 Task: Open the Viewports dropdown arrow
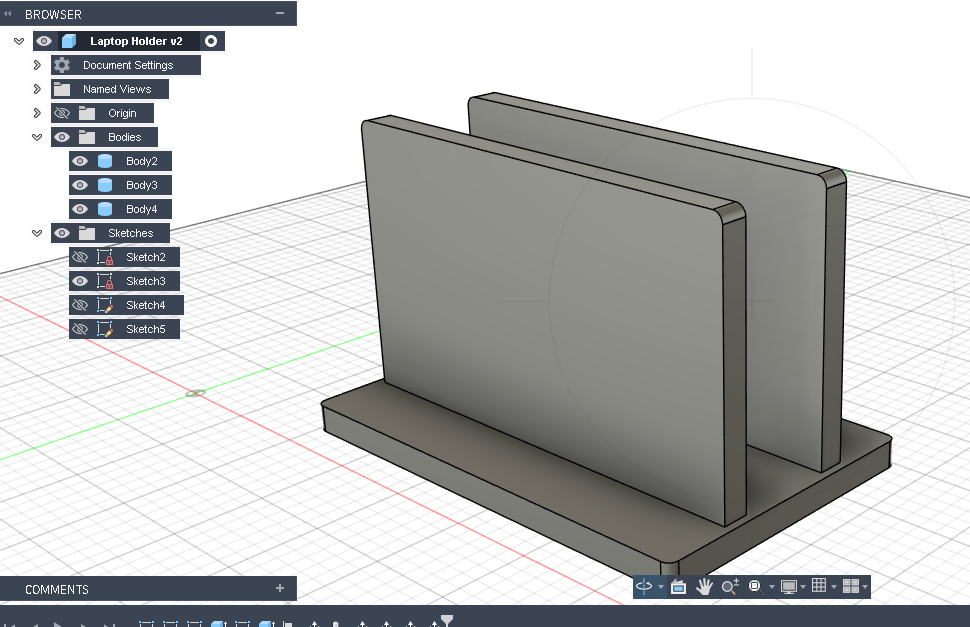[865, 586]
